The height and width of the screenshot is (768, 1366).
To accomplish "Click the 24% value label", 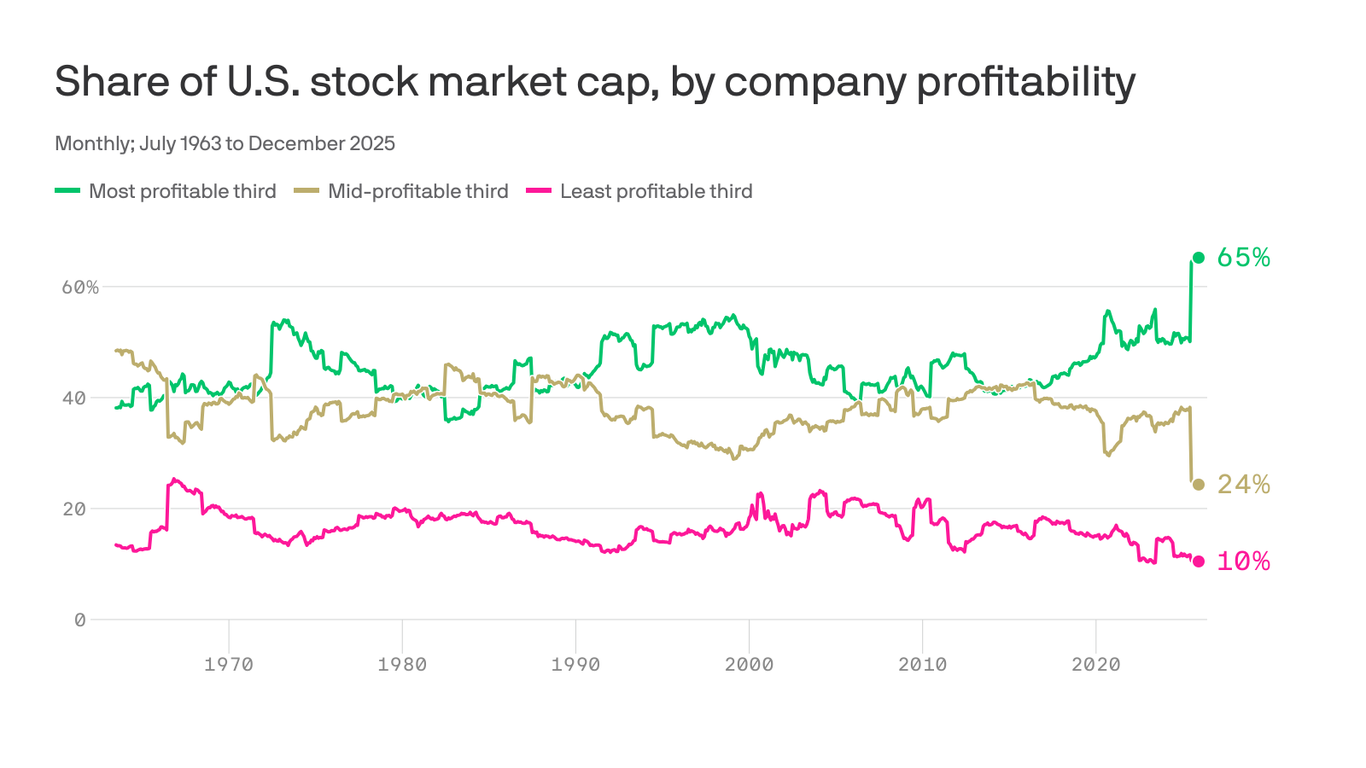I will coord(1243,485).
